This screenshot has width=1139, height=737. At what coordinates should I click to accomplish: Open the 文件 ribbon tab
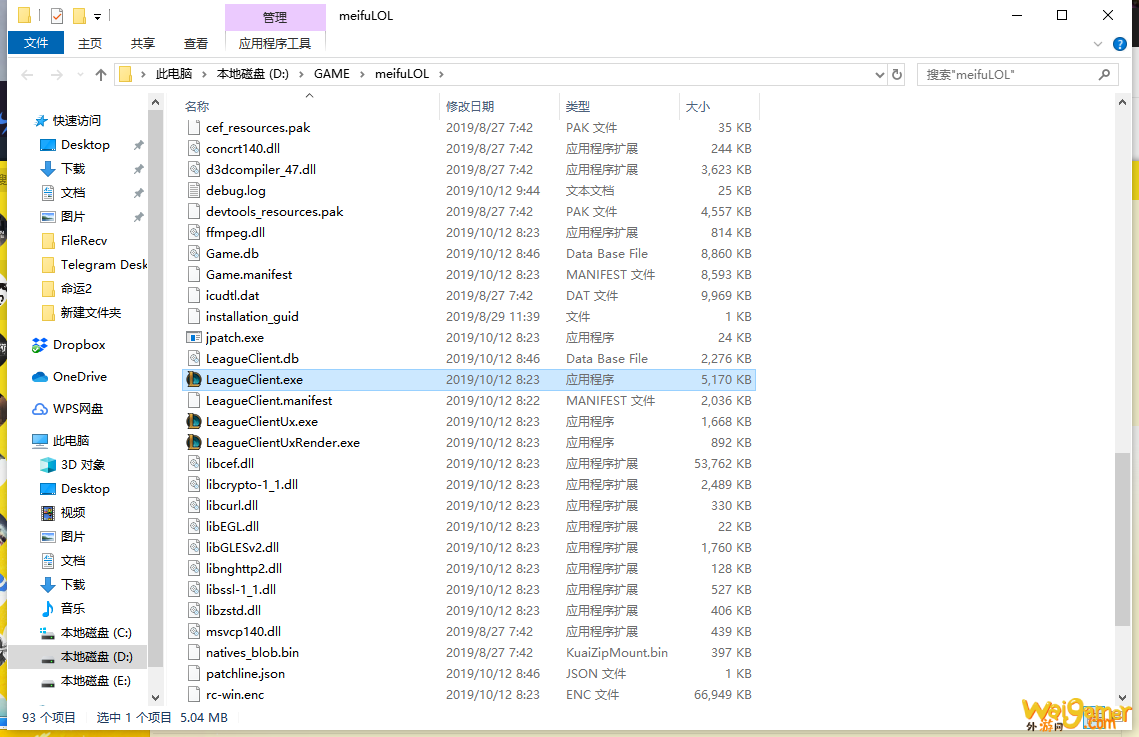pos(36,43)
